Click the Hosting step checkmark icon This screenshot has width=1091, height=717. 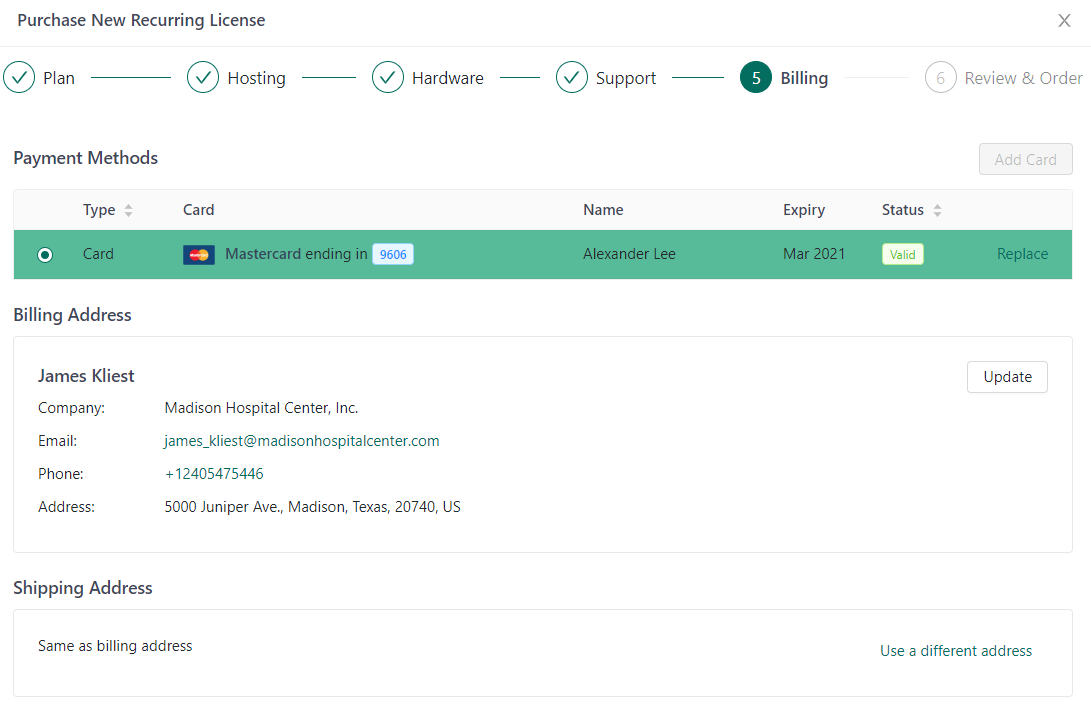click(203, 78)
